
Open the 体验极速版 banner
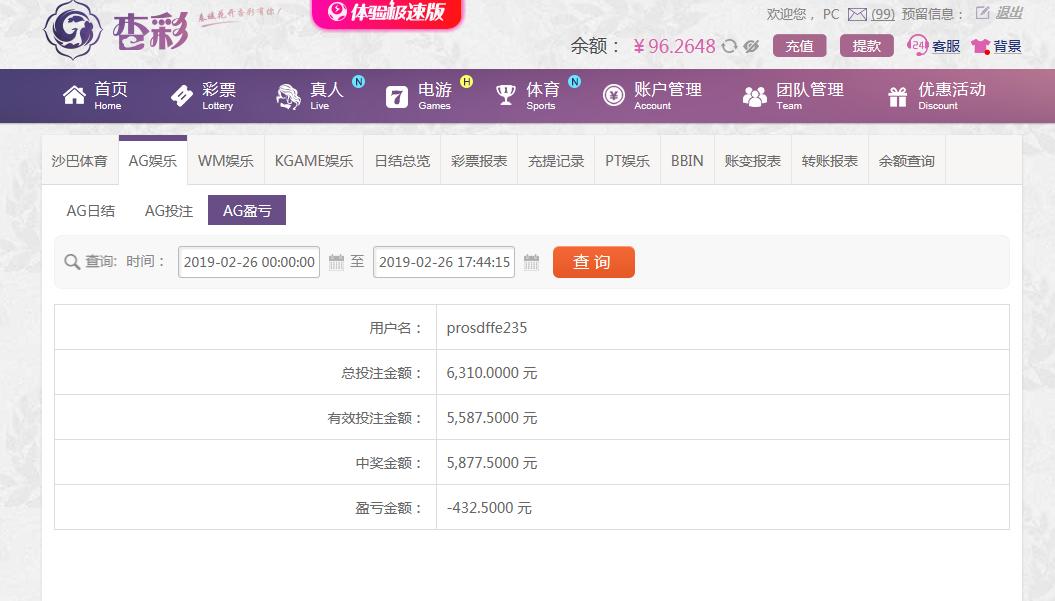pyautogui.click(x=387, y=13)
